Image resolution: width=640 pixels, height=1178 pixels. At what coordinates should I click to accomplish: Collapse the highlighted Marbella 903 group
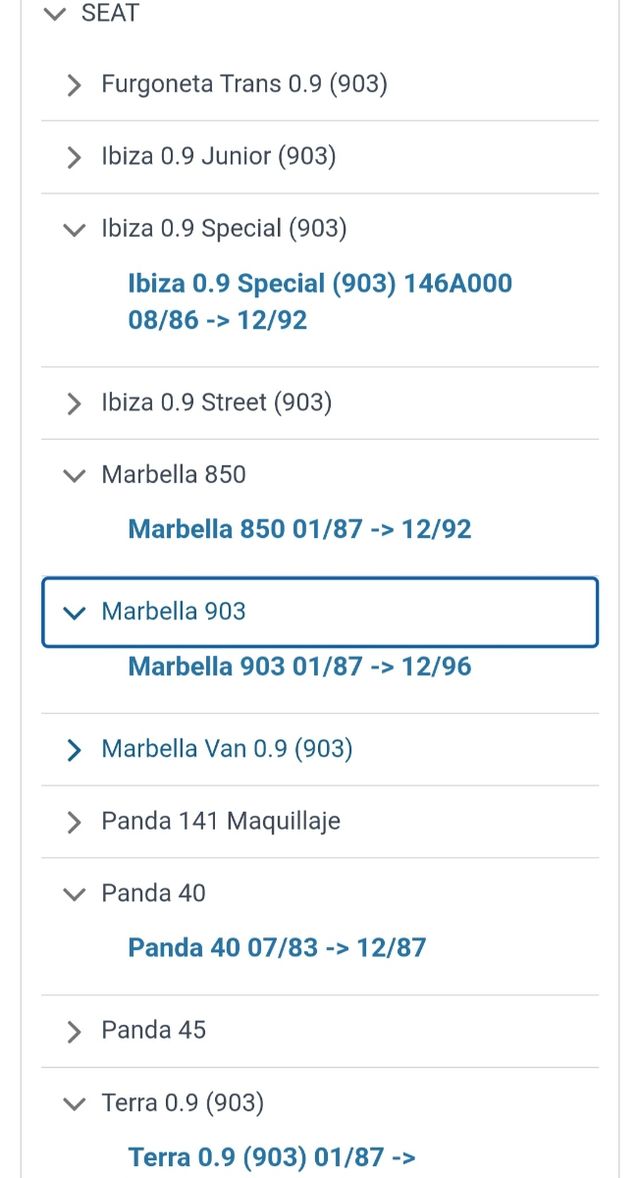click(x=73, y=612)
